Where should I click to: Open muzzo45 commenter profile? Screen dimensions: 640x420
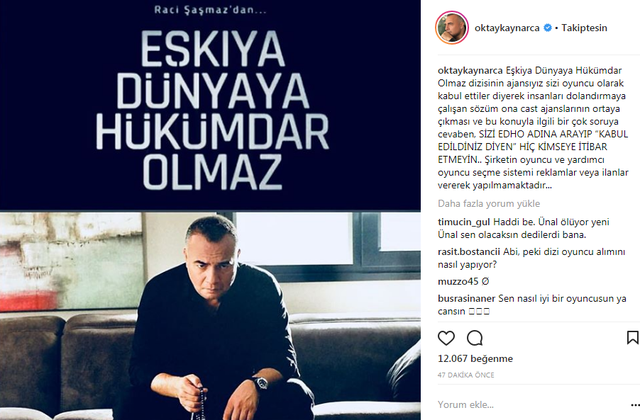click(x=458, y=281)
